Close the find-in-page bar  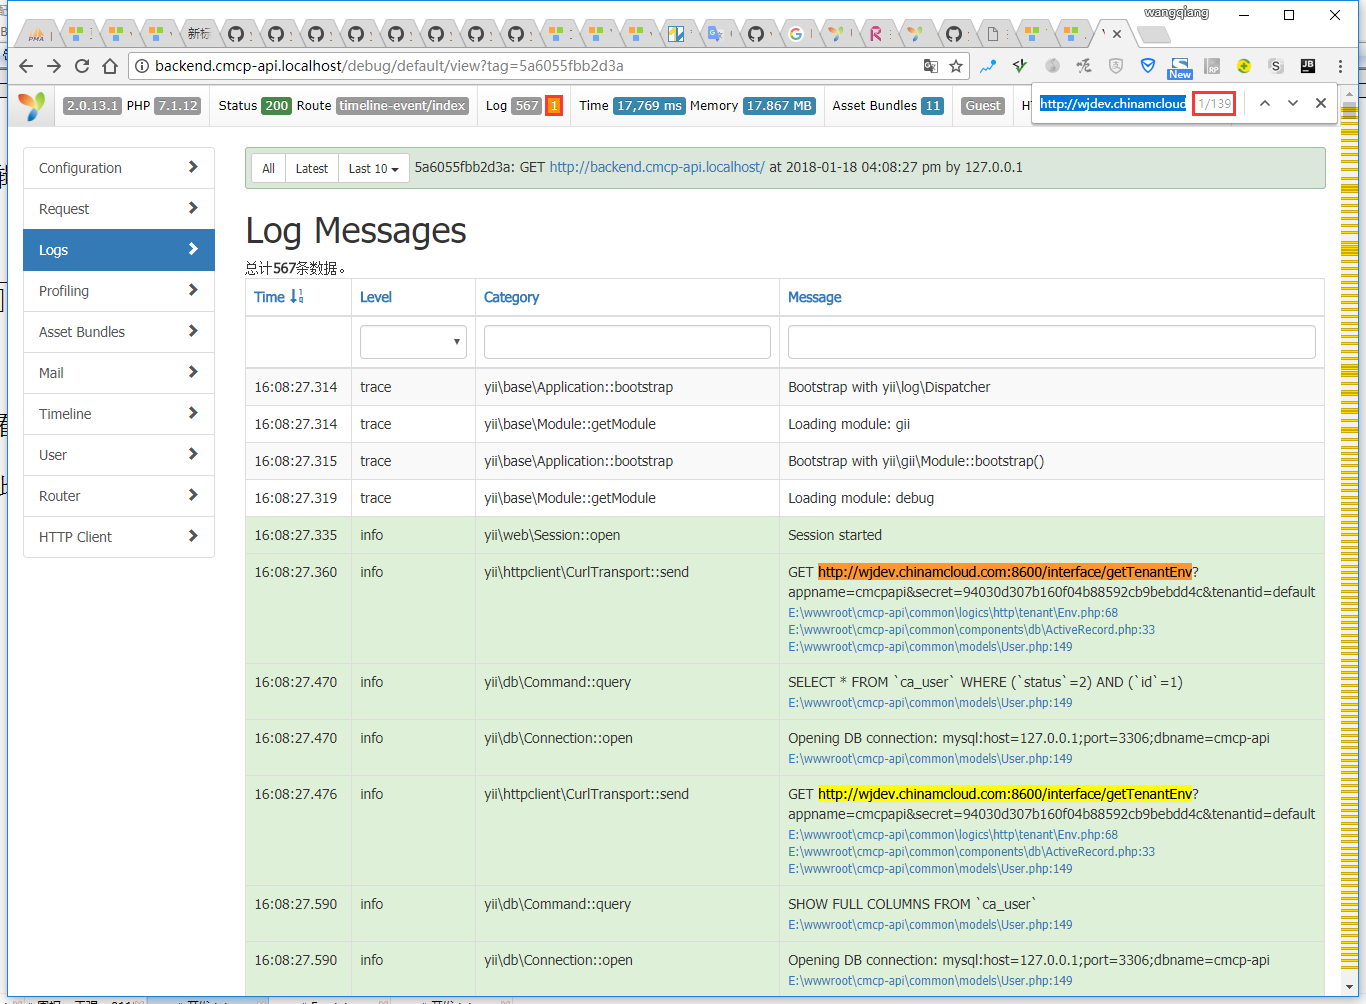tap(1321, 103)
